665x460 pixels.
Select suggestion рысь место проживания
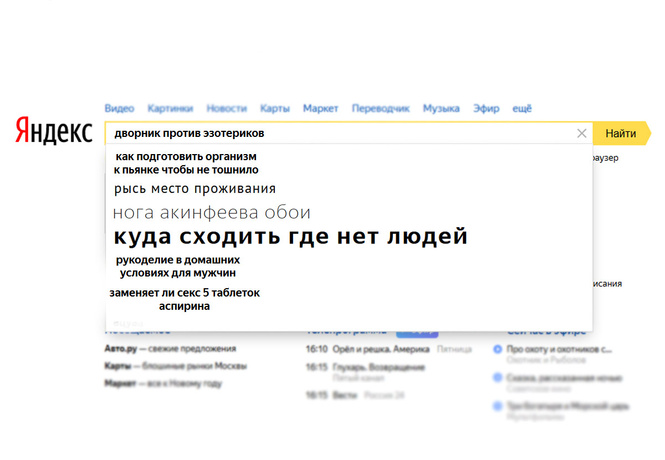pyautogui.click(x=195, y=189)
